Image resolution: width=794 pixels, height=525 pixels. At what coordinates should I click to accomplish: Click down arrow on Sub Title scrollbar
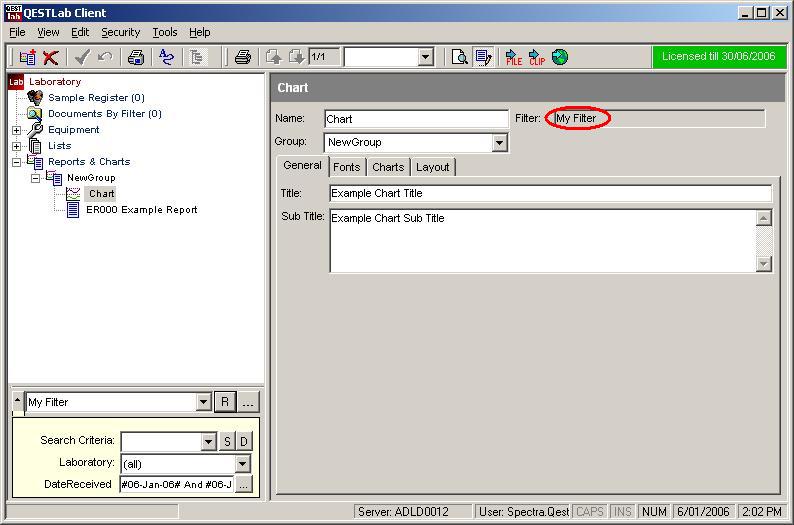[764, 264]
